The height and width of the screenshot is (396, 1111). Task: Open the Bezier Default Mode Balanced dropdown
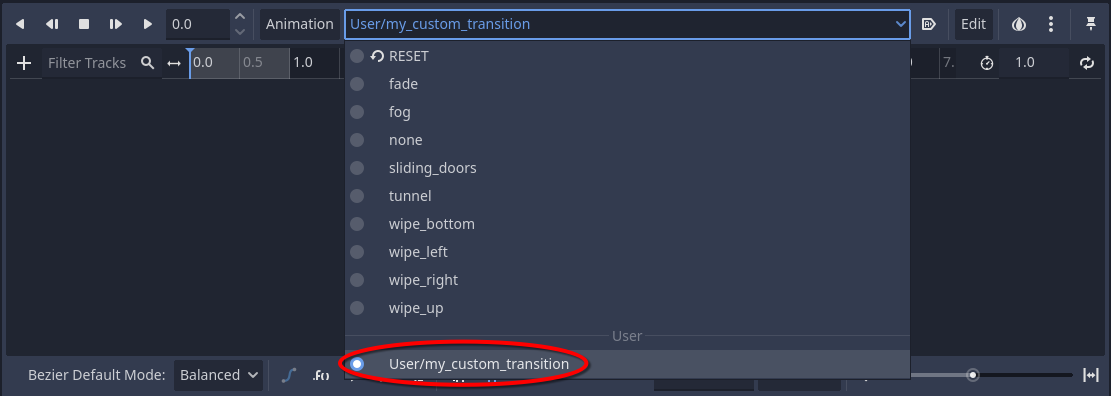(x=219, y=375)
